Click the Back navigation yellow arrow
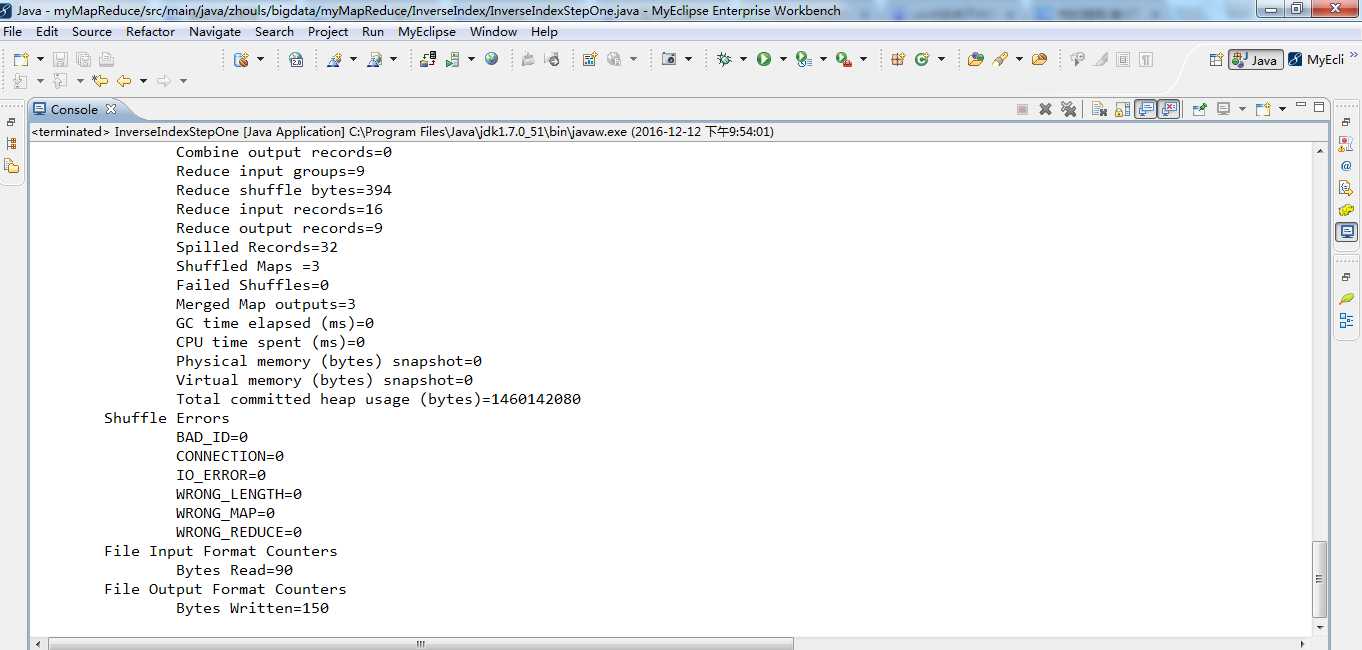This screenshot has height=650, width=1362. click(124, 81)
